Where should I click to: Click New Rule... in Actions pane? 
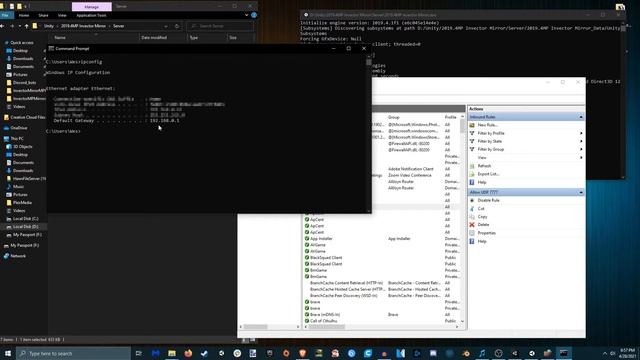(487, 125)
